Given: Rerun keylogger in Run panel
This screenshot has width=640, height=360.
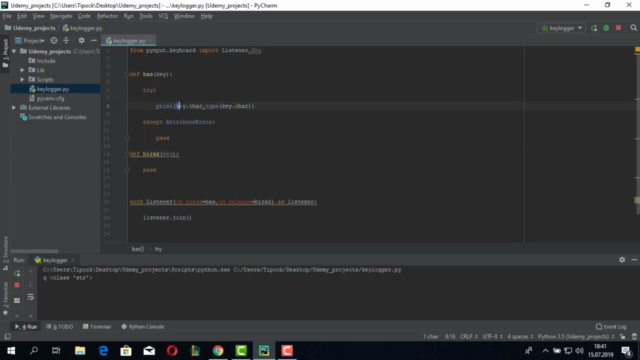Looking at the screenshot, I should (x=17, y=273).
